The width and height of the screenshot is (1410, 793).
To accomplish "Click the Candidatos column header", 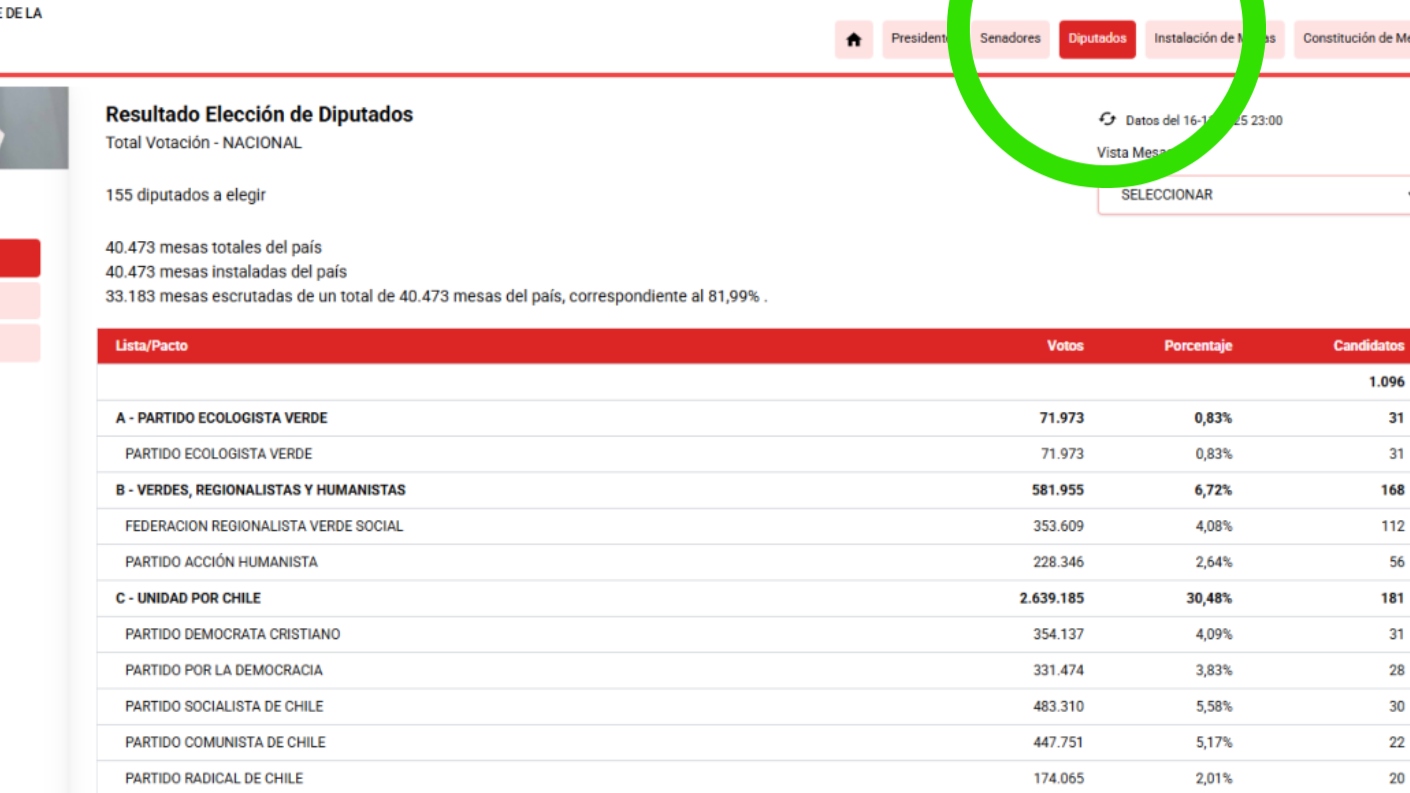I will (x=1368, y=346).
